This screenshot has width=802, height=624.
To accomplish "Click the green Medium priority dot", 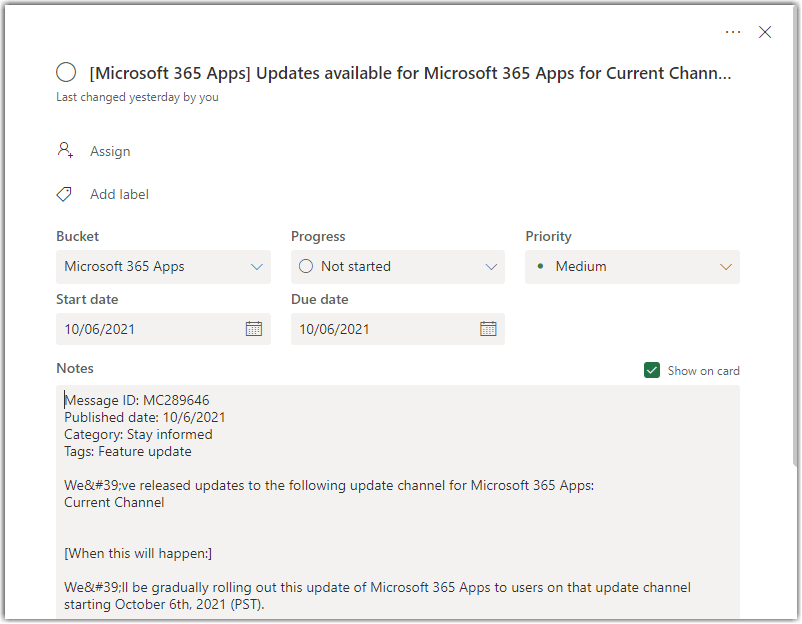I will click(541, 266).
